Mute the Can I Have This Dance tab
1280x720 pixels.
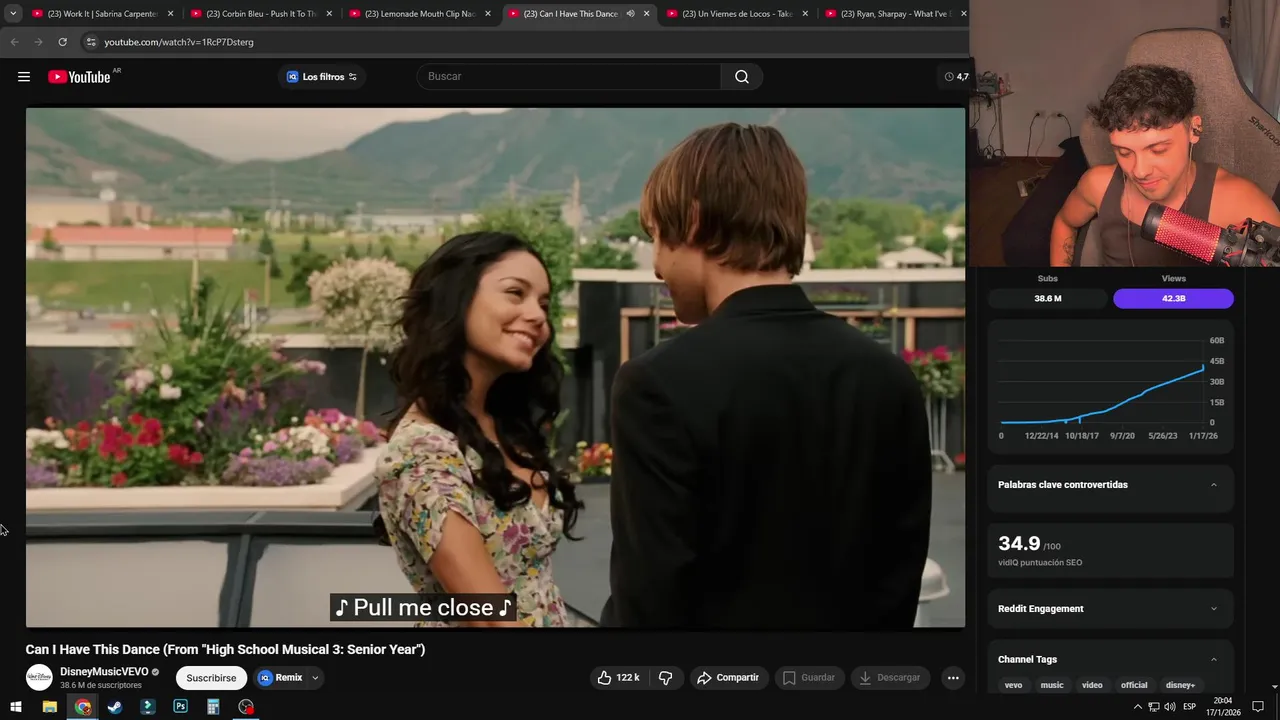point(630,14)
